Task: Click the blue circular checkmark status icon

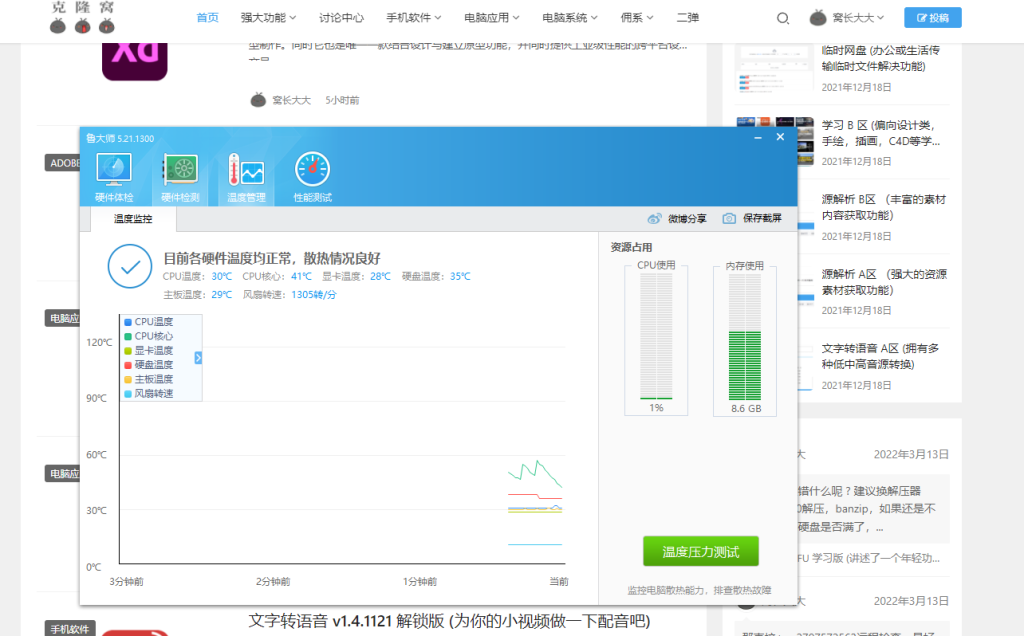Action: point(130,266)
